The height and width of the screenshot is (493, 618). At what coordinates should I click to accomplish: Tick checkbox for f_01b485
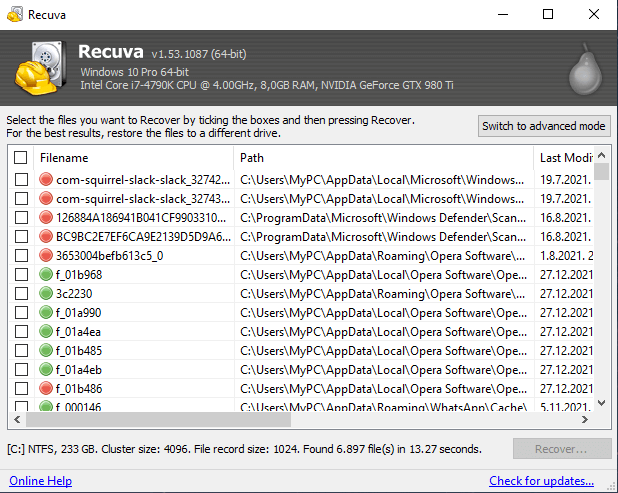pos(21,350)
